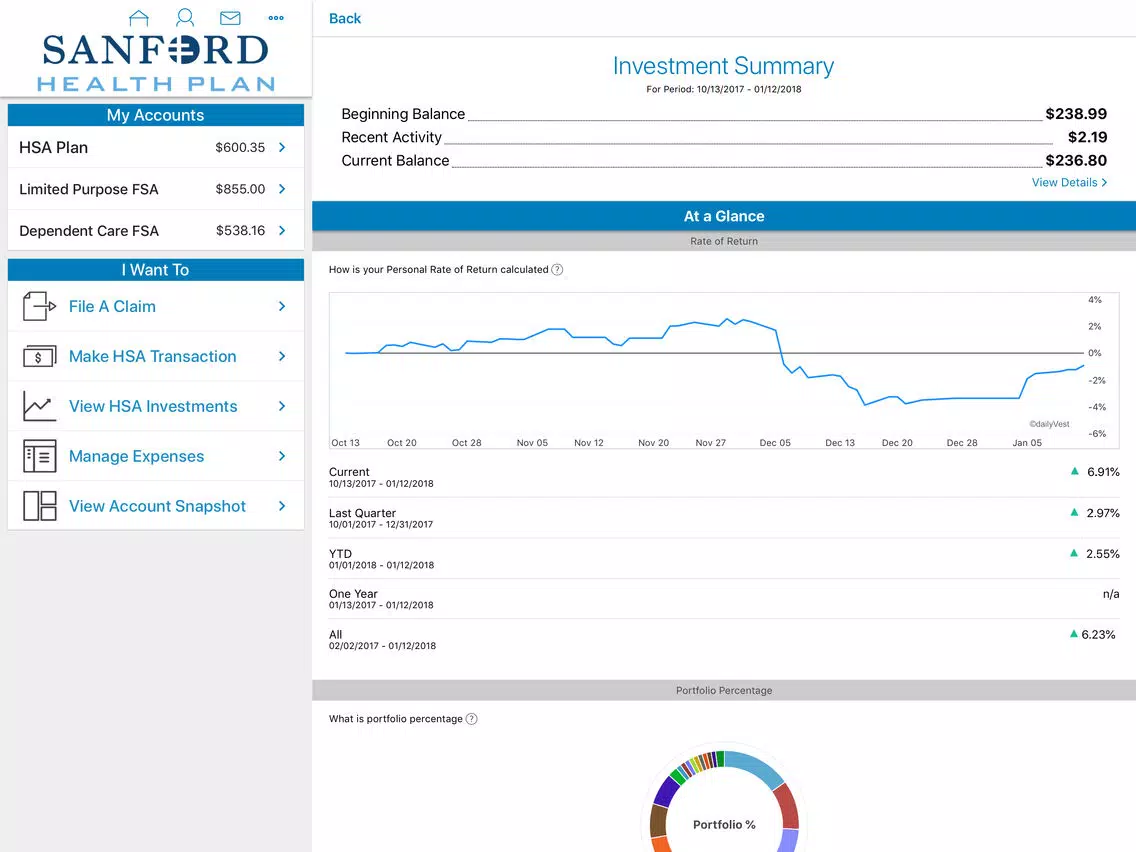
Task: Select View Account Snapshot link
Action: click(157, 506)
